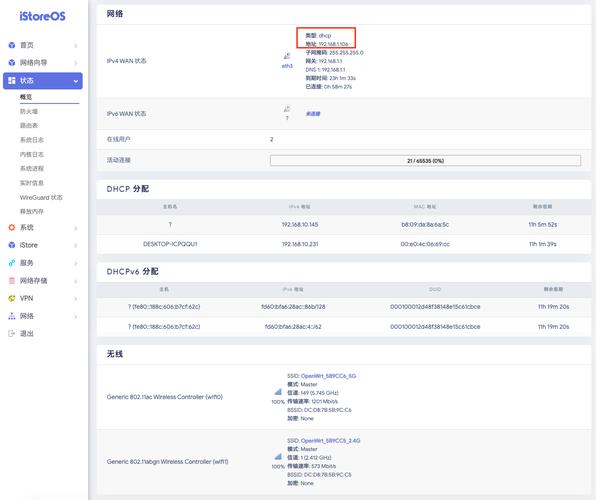
Task: Click the IPv6 WAN interface icon
Action: tap(287, 109)
